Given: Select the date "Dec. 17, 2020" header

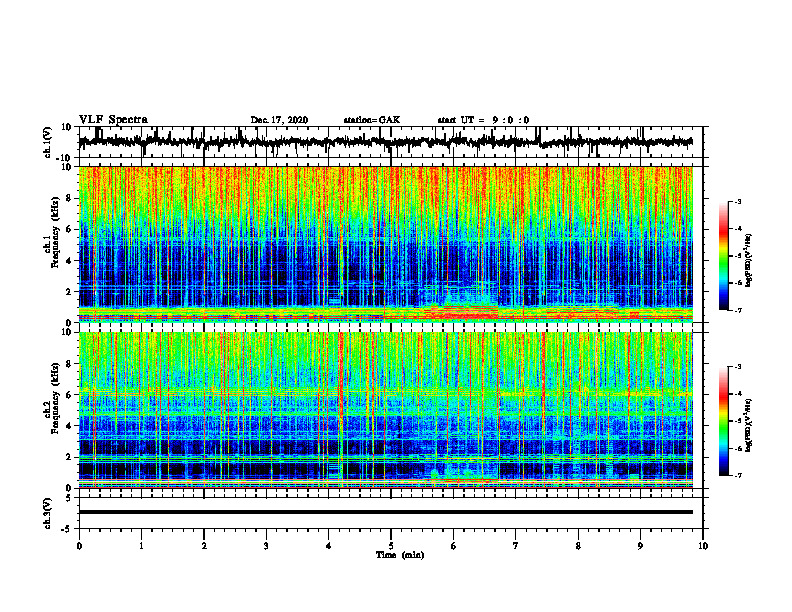Looking at the screenshot, I should (279, 120).
